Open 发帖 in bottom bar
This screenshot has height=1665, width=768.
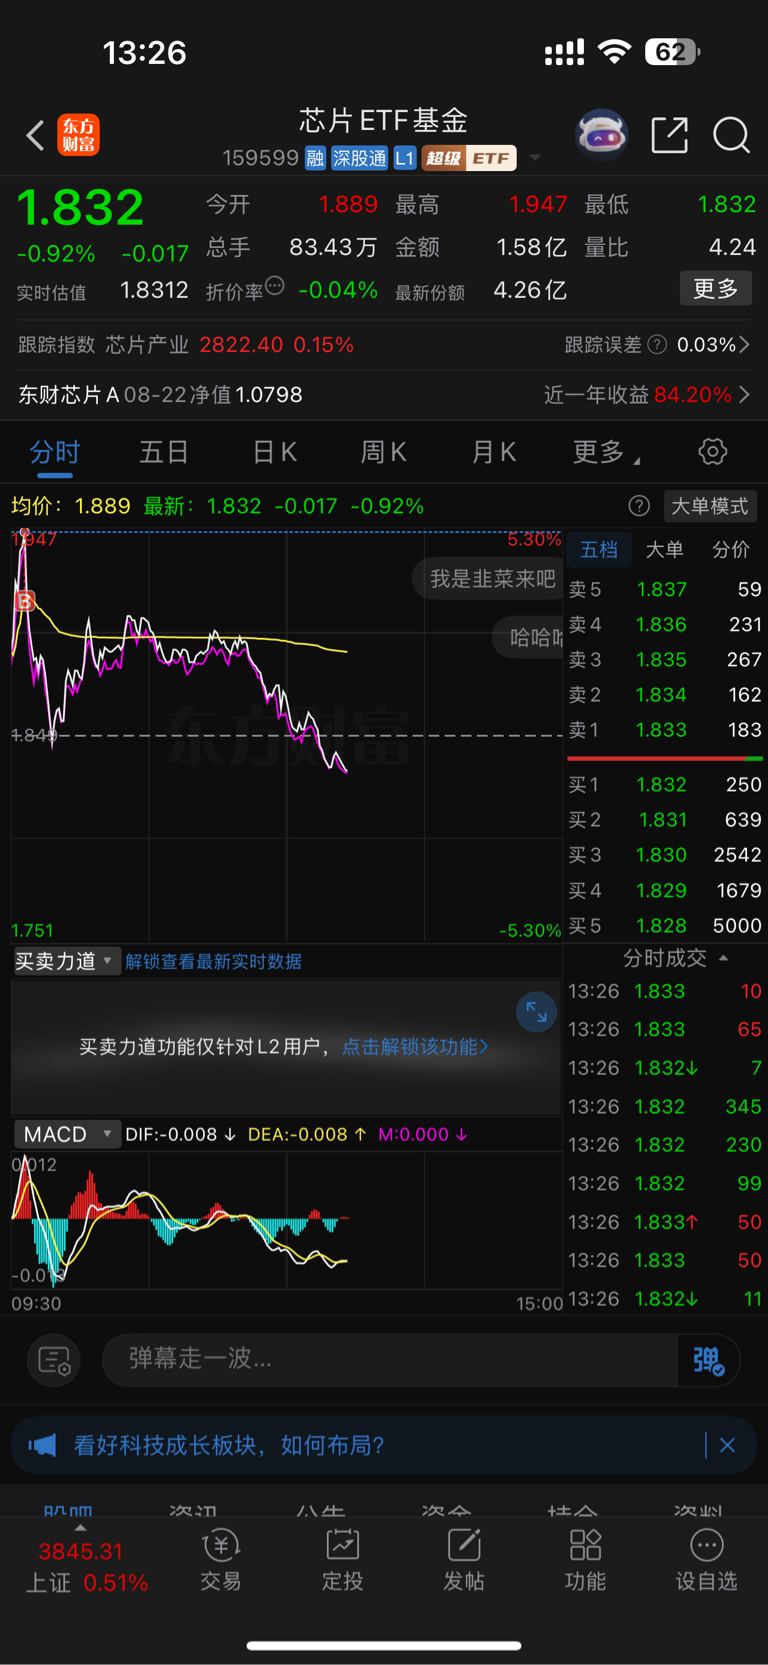464,1561
